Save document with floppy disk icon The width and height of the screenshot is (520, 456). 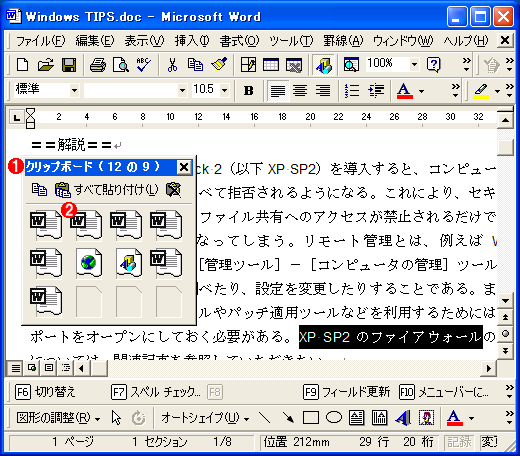pos(69,65)
